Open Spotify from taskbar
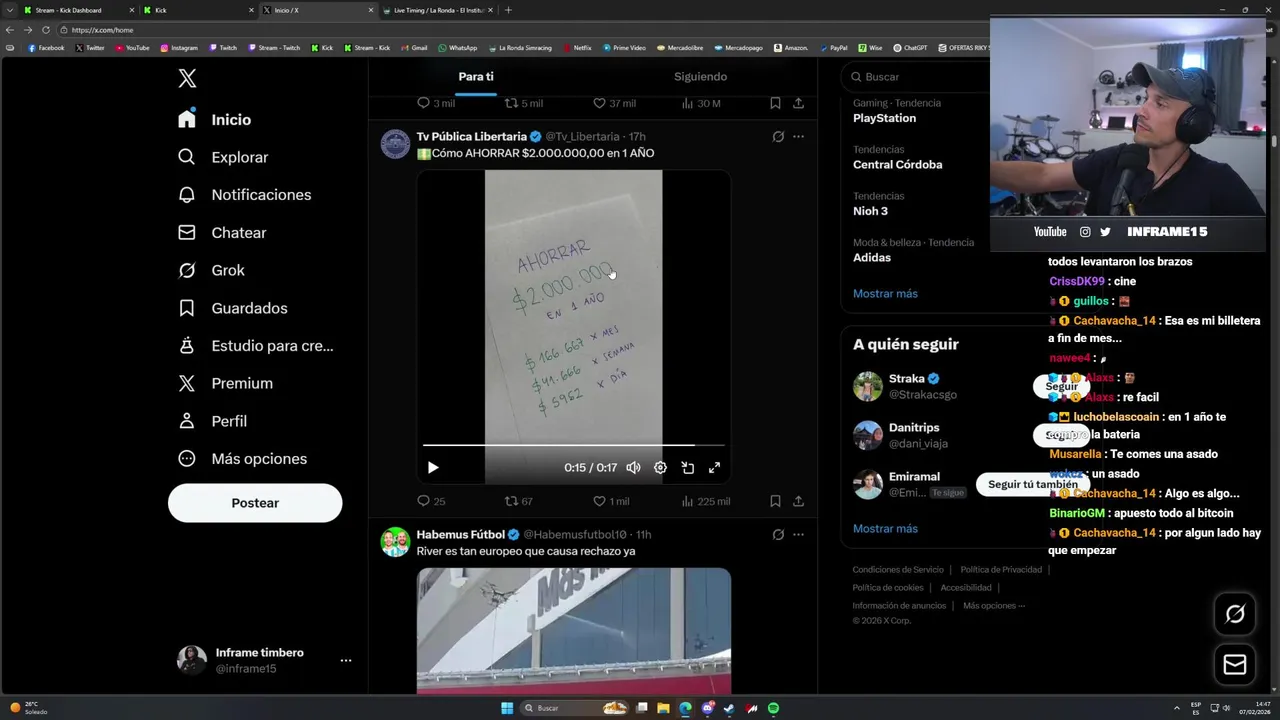 [x=774, y=708]
